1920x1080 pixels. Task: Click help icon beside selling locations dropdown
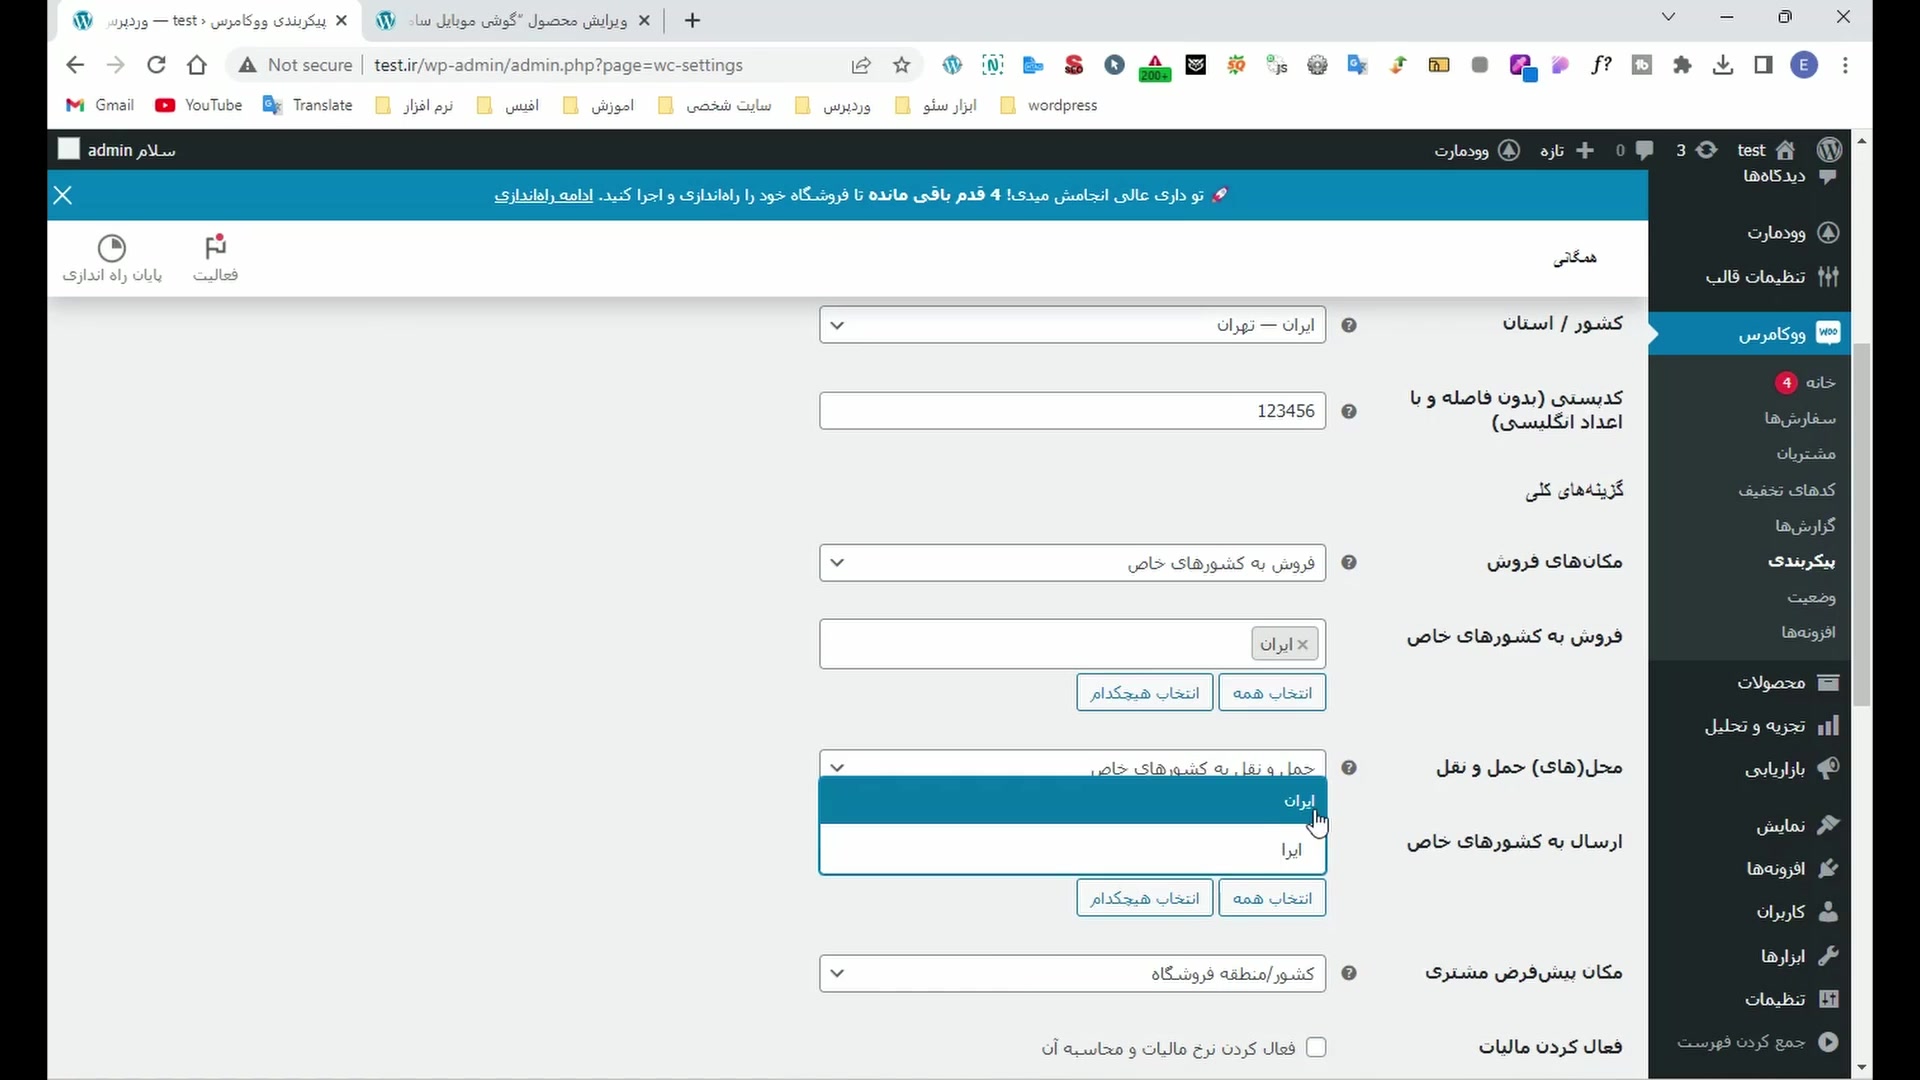click(1349, 563)
